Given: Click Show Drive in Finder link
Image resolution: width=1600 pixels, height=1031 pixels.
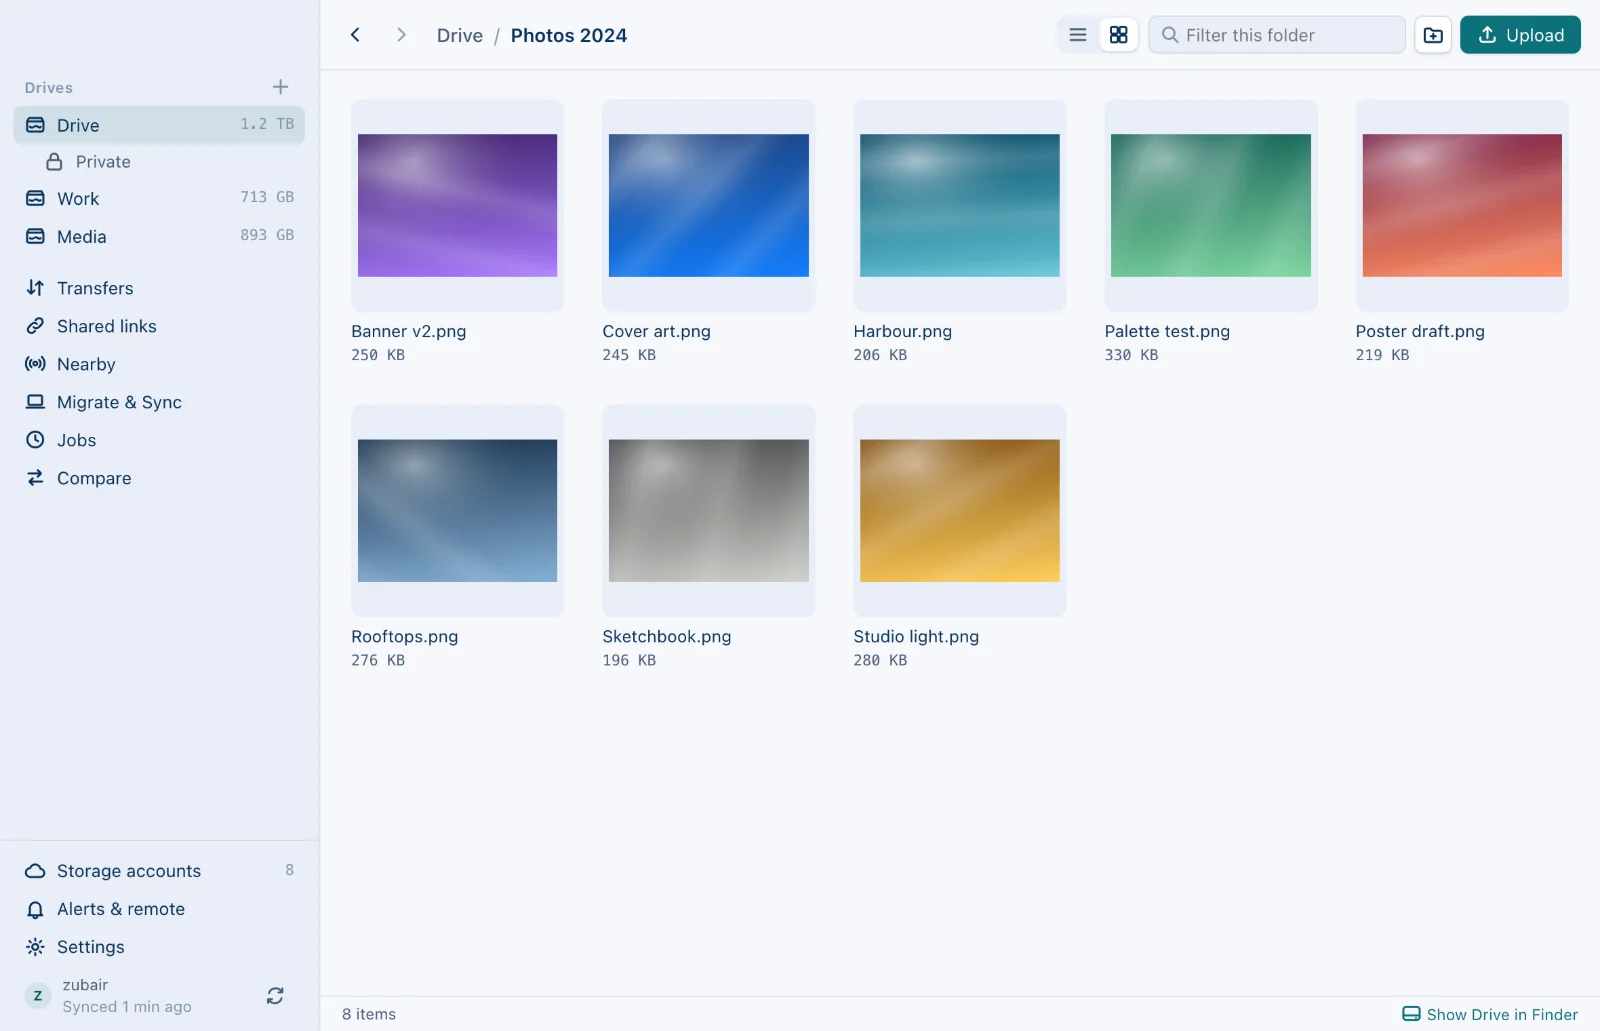Looking at the screenshot, I should [1490, 1014].
